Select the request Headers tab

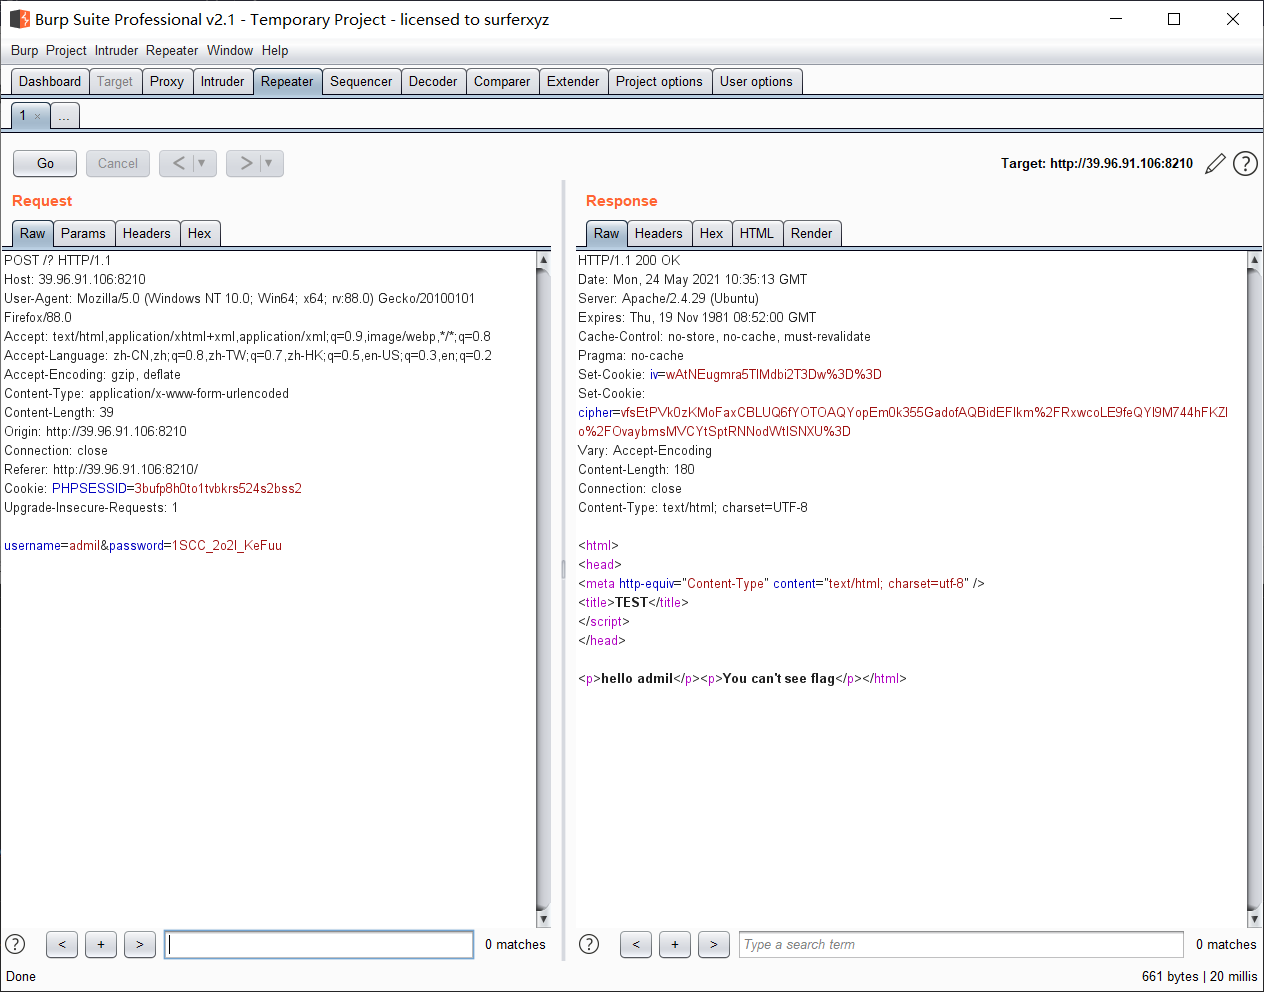pos(147,233)
